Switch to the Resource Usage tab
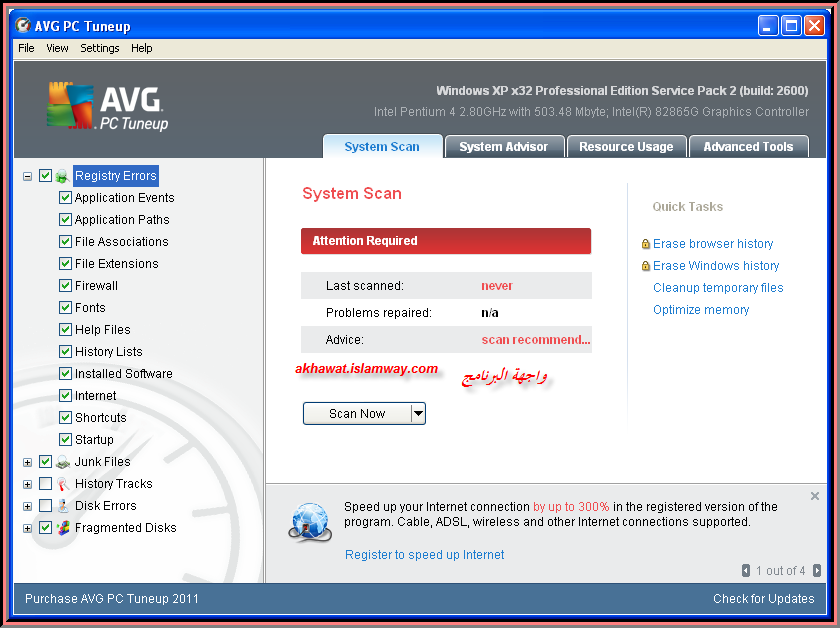Image resolution: width=840 pixels, height=628 pixels. point(626,146)
